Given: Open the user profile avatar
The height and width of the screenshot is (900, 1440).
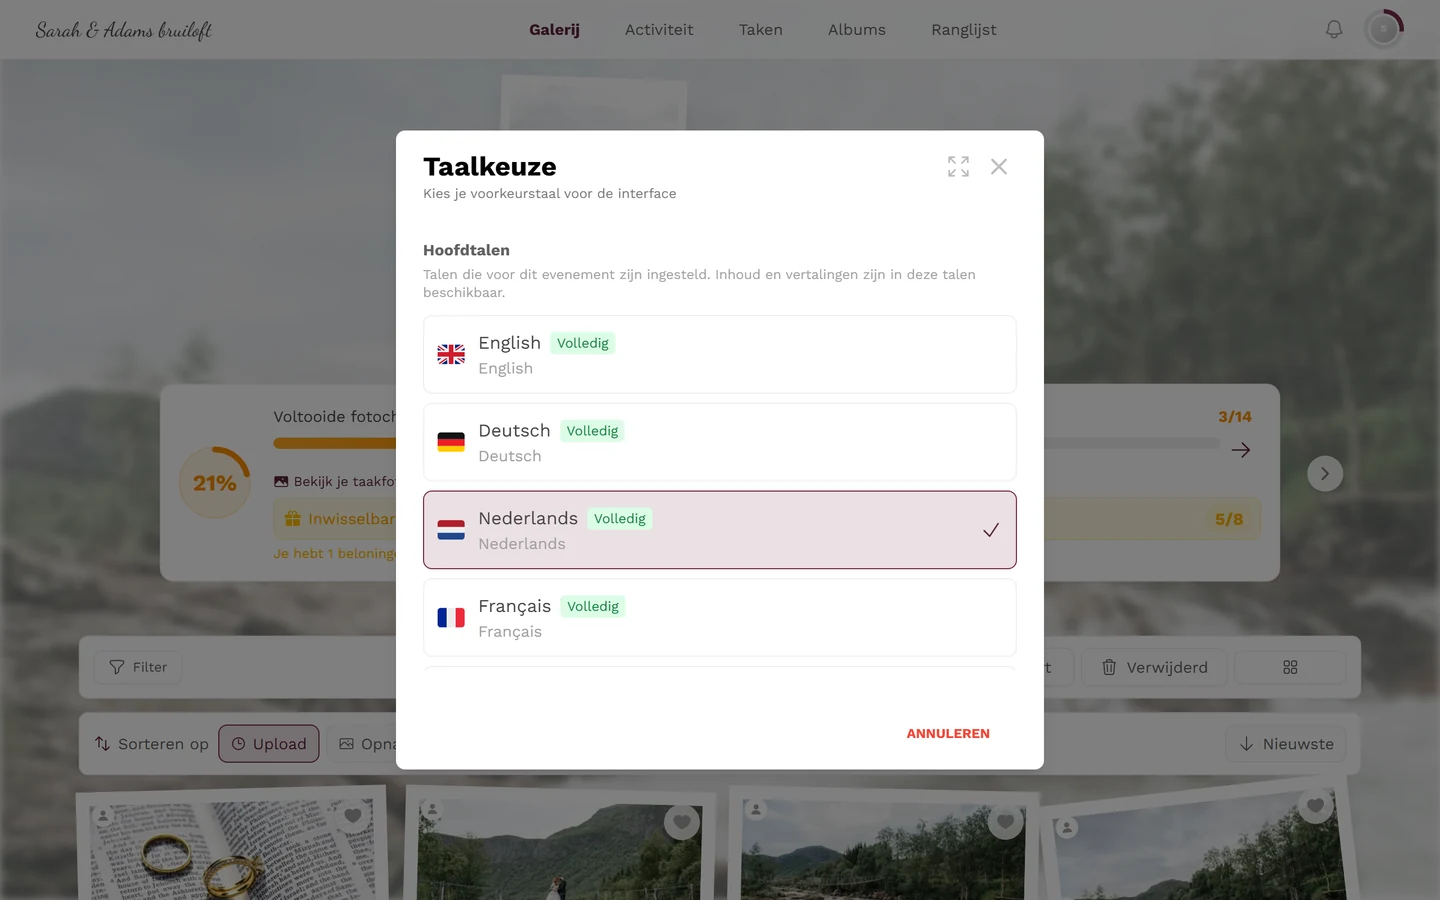Looking at the screenshot, I should [x=1384, y=30].
